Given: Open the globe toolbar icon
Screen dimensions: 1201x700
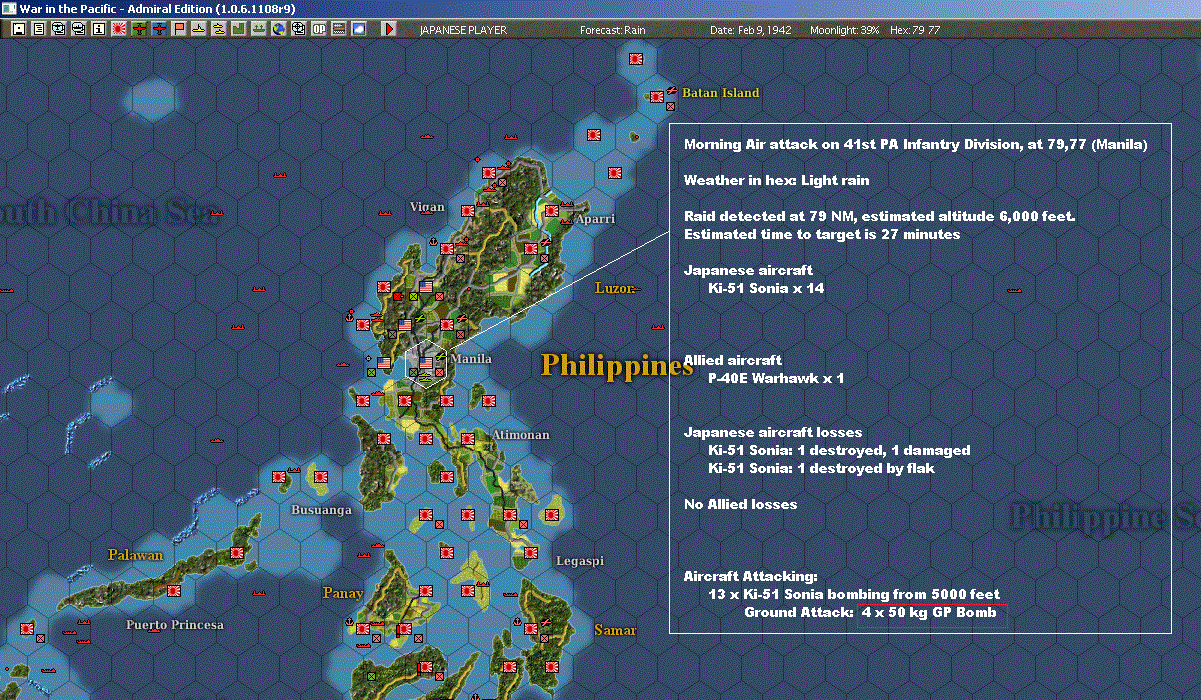Looking at the screenshot, I should [x=279, y=29].
